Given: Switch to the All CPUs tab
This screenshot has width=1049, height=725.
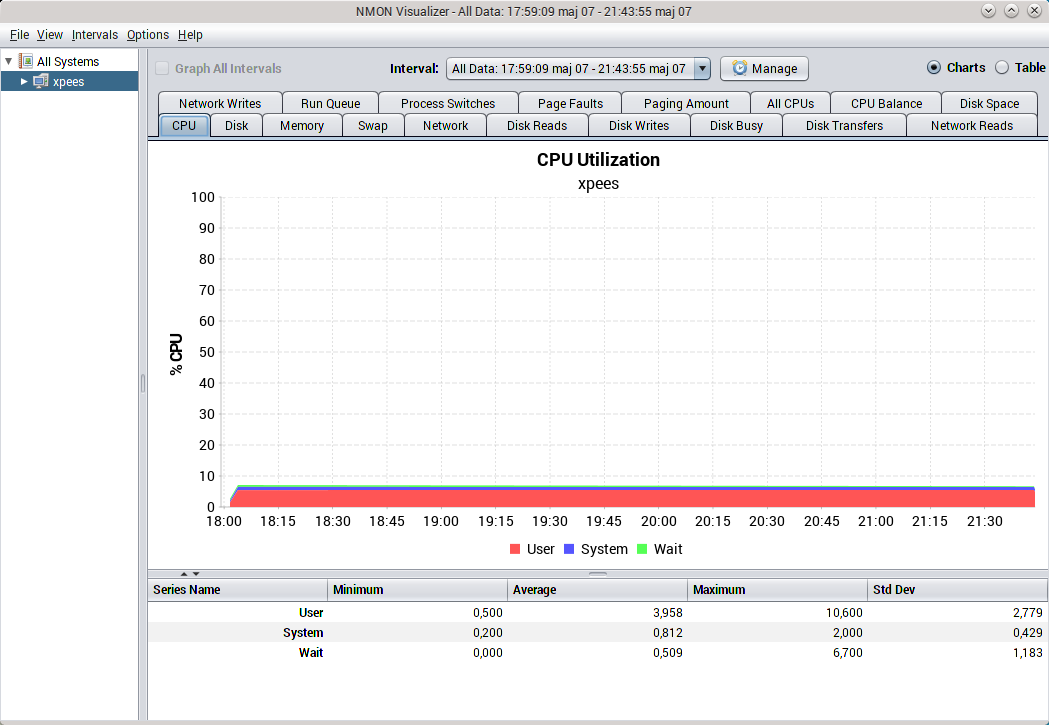Looking at the screenshot, I should [790, 103].
